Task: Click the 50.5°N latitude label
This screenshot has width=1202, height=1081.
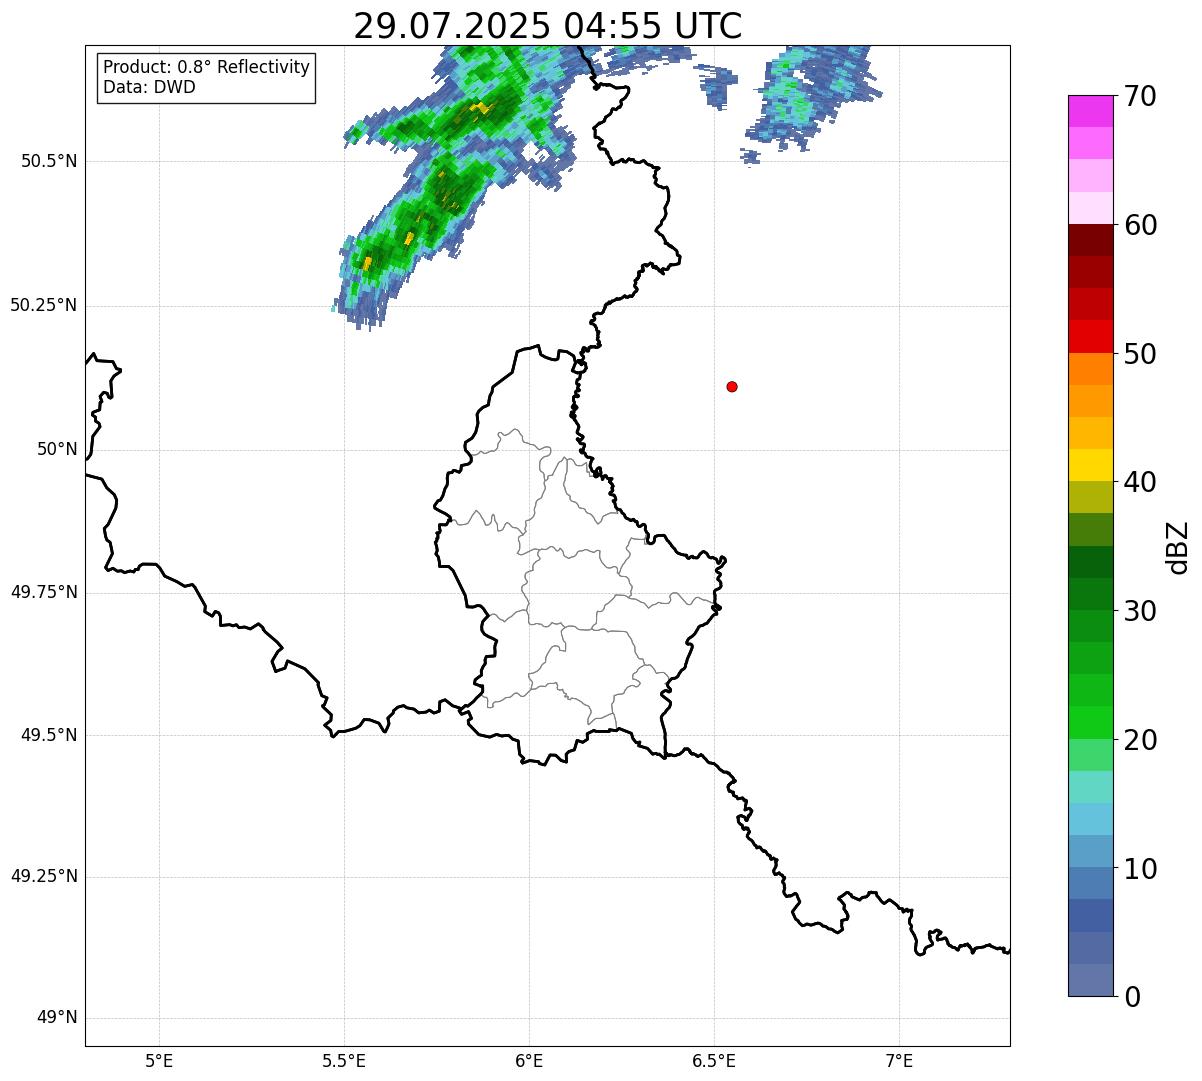Action: pos(49,161)
